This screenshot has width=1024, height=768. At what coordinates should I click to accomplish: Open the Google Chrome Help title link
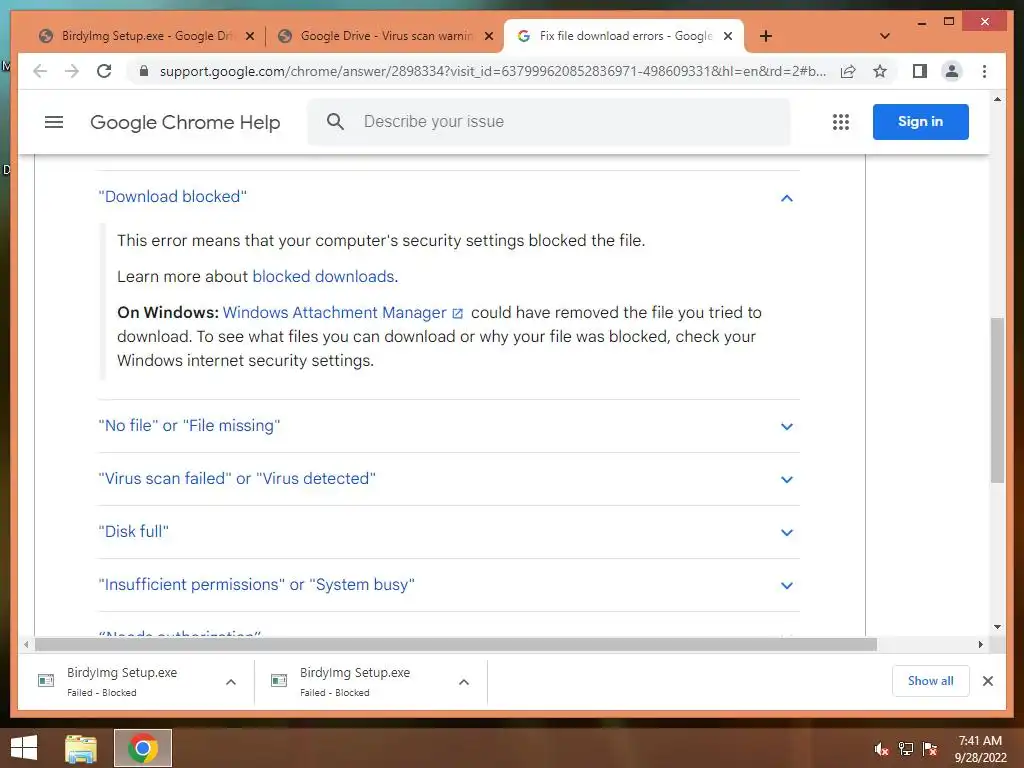pyautogui.click(x=185, y=122)
